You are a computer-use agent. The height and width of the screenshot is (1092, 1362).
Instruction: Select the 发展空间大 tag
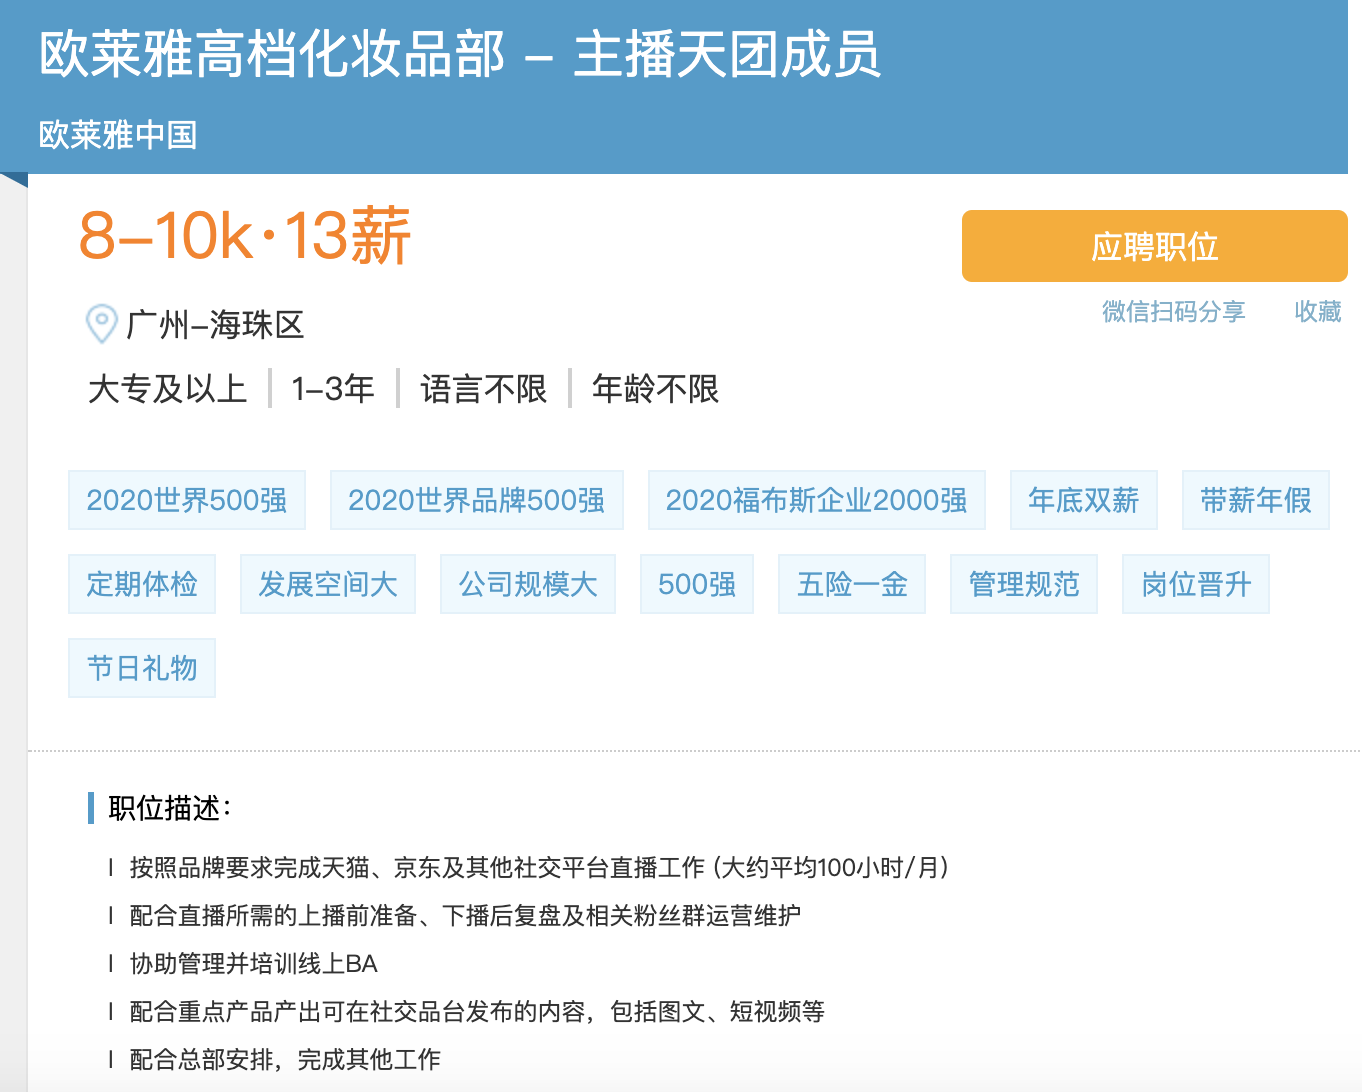click(328, 584)
